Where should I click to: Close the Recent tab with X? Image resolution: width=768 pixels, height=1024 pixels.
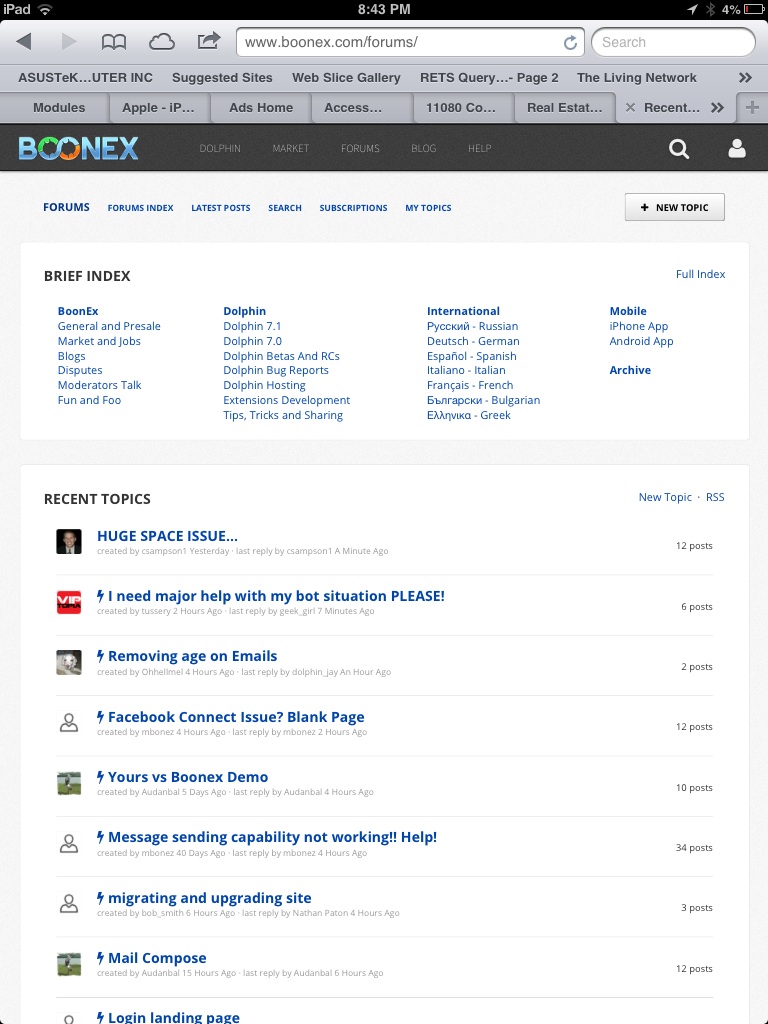point(630,108)
